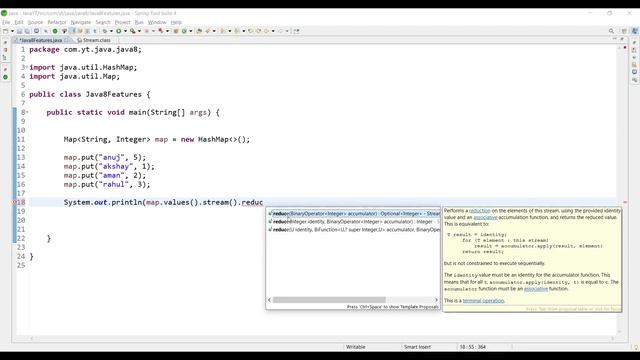Click the proposal list horizontal scrollbar thumb

(x=329, y=300)
